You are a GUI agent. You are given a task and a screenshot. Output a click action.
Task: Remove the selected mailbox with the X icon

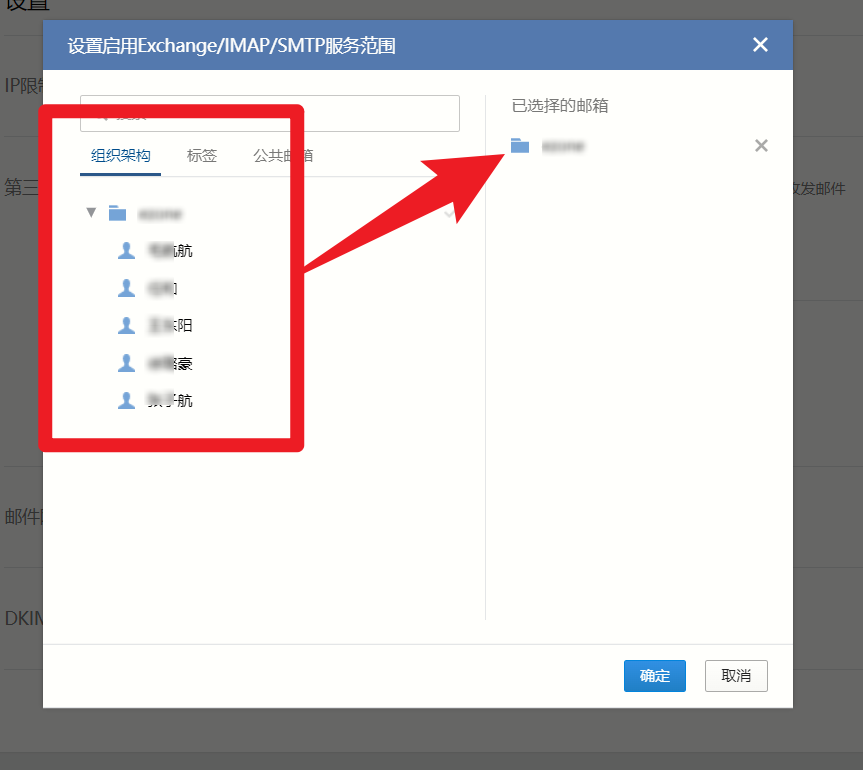(x=761, y=146)
